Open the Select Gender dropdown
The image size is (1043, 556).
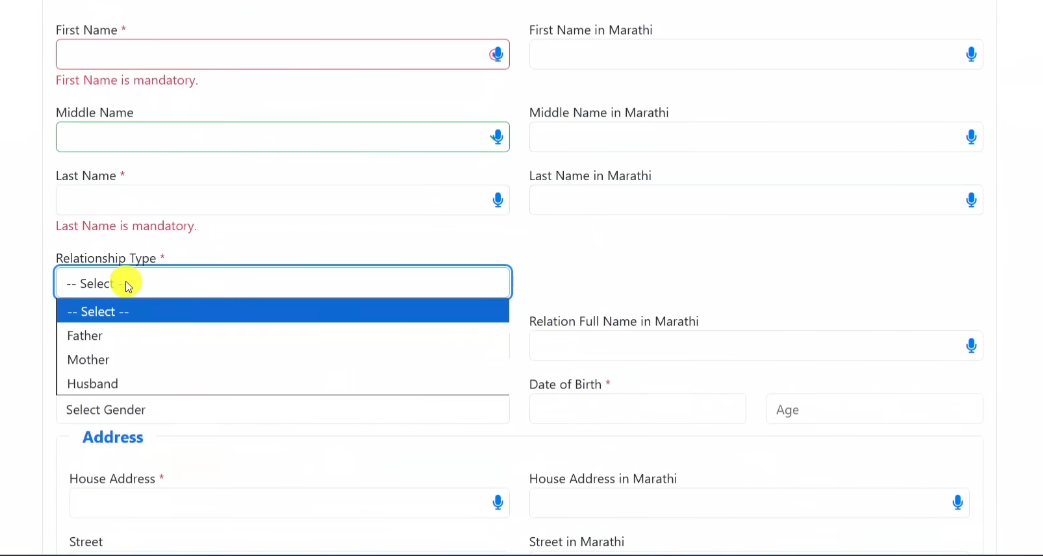(x=282, y=410)
